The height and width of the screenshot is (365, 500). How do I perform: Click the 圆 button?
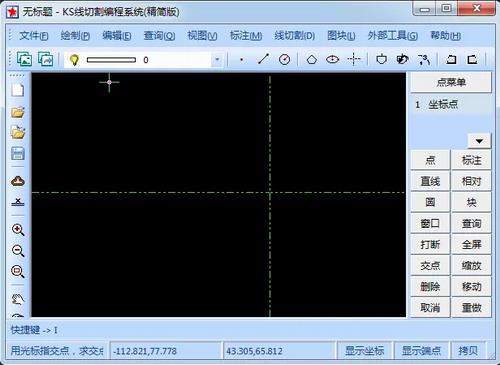tap(430, 202)
